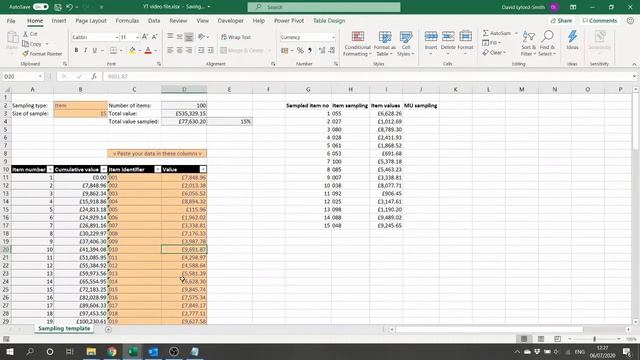The image size is (640, 360).
Task: Click the Copy button
Action: coord(32,44)
